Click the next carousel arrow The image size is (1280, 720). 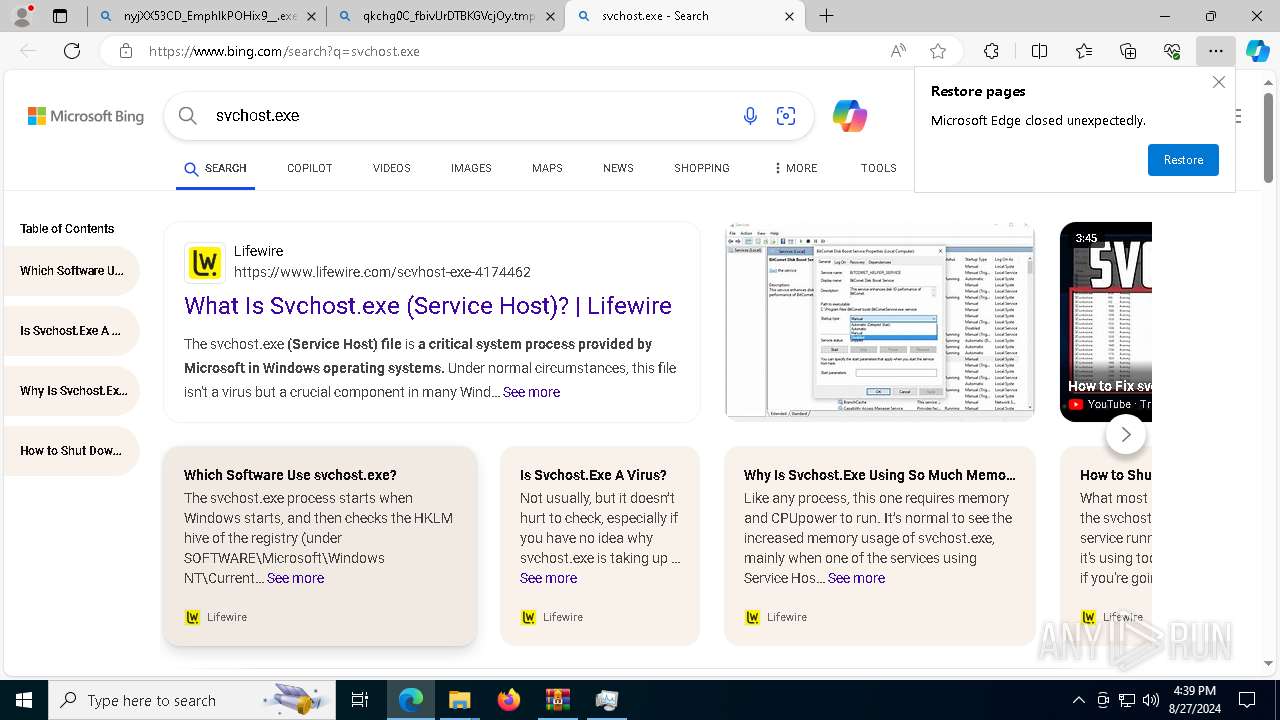(1125, 434)
